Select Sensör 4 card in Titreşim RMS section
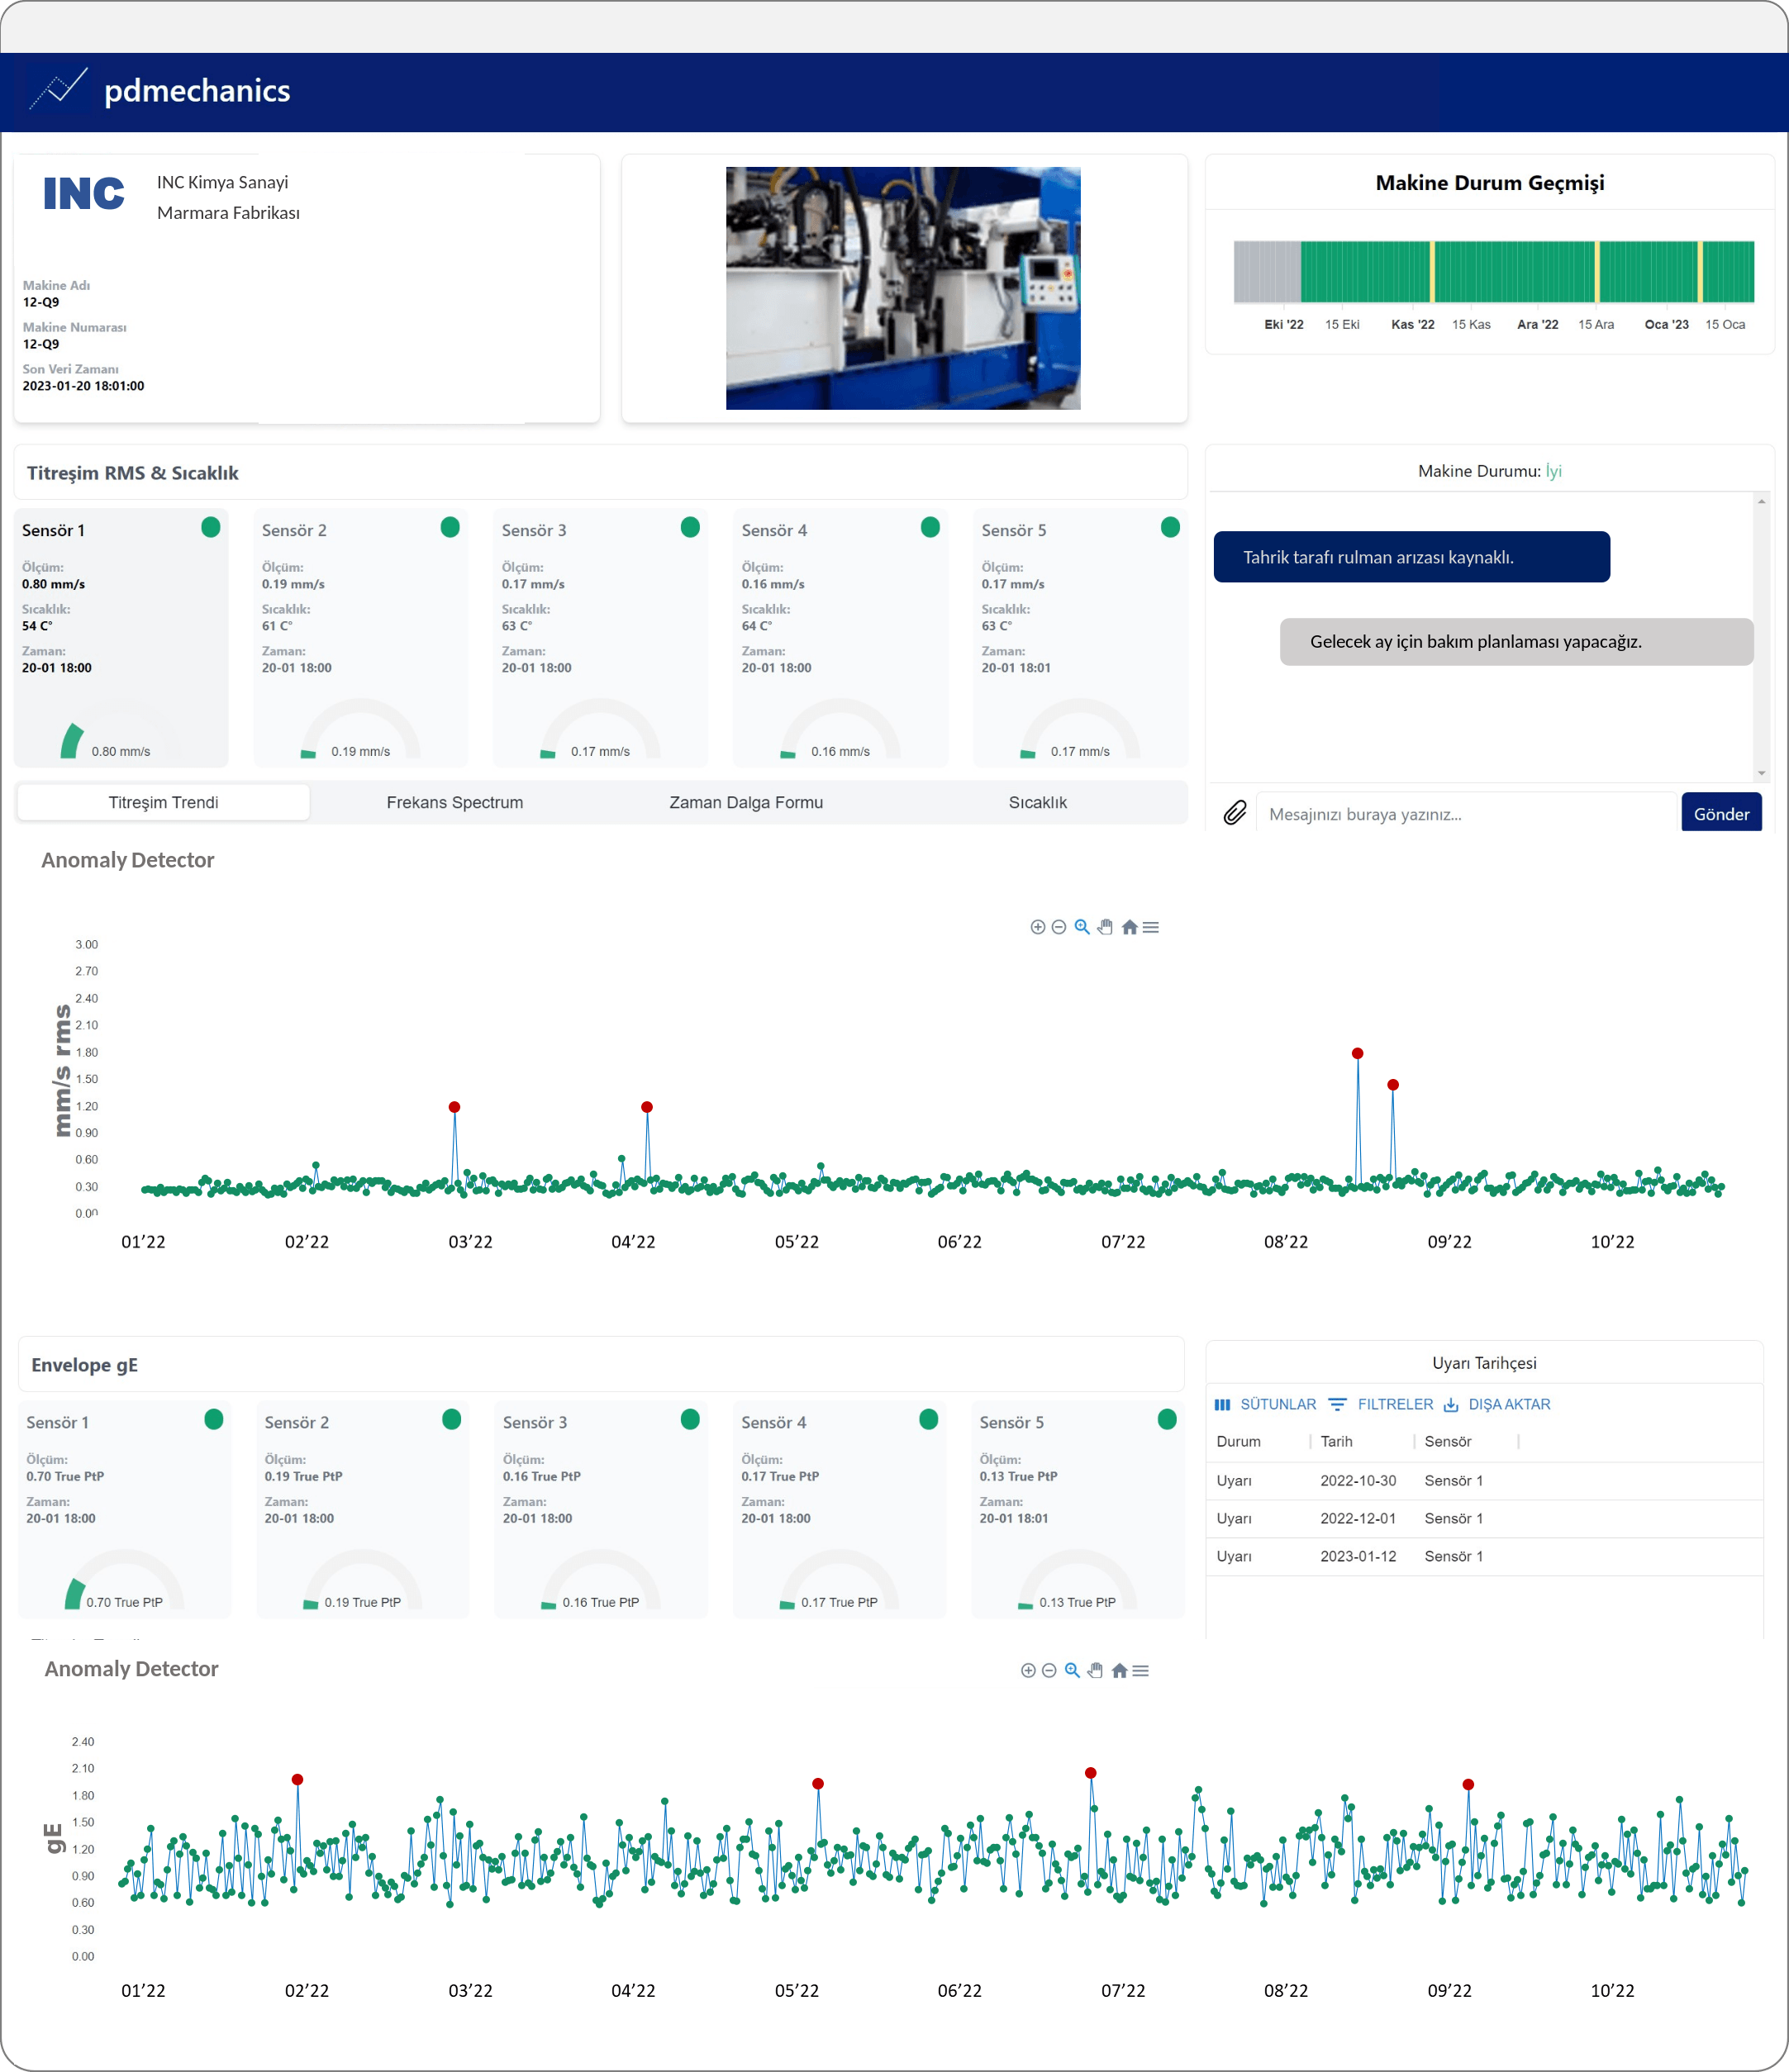The height and width of the screenshot is (2072, 1789). coord(840,637)
